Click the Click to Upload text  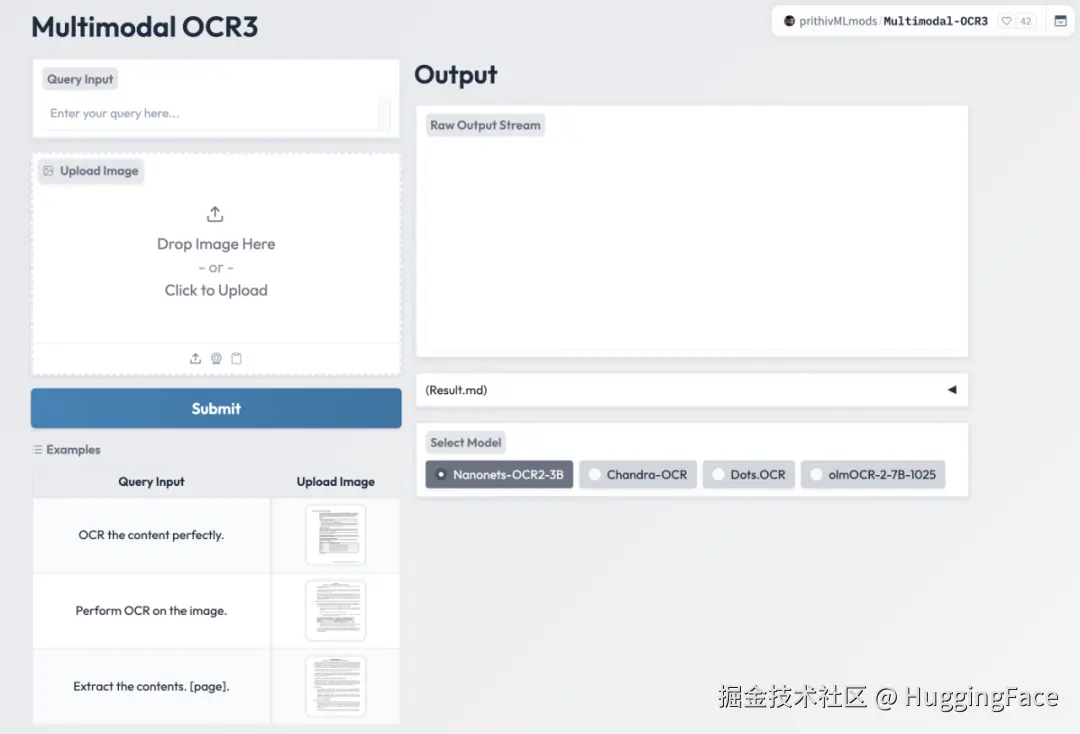[x=216, y=291]
